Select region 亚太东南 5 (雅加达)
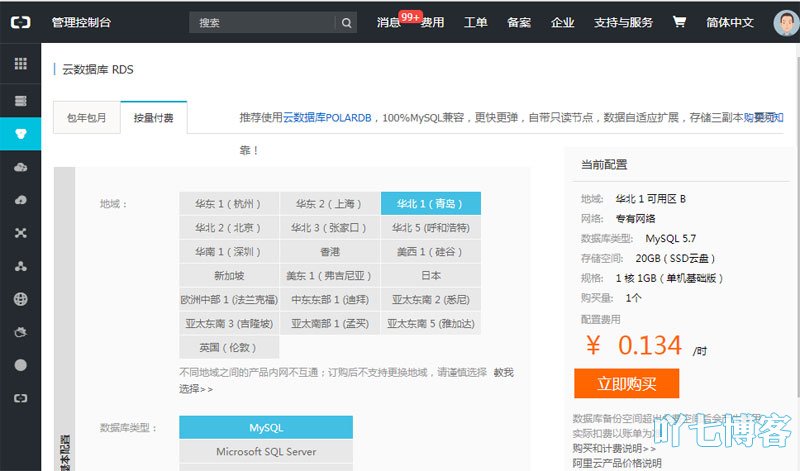800x471 pixels. point(431,324)
